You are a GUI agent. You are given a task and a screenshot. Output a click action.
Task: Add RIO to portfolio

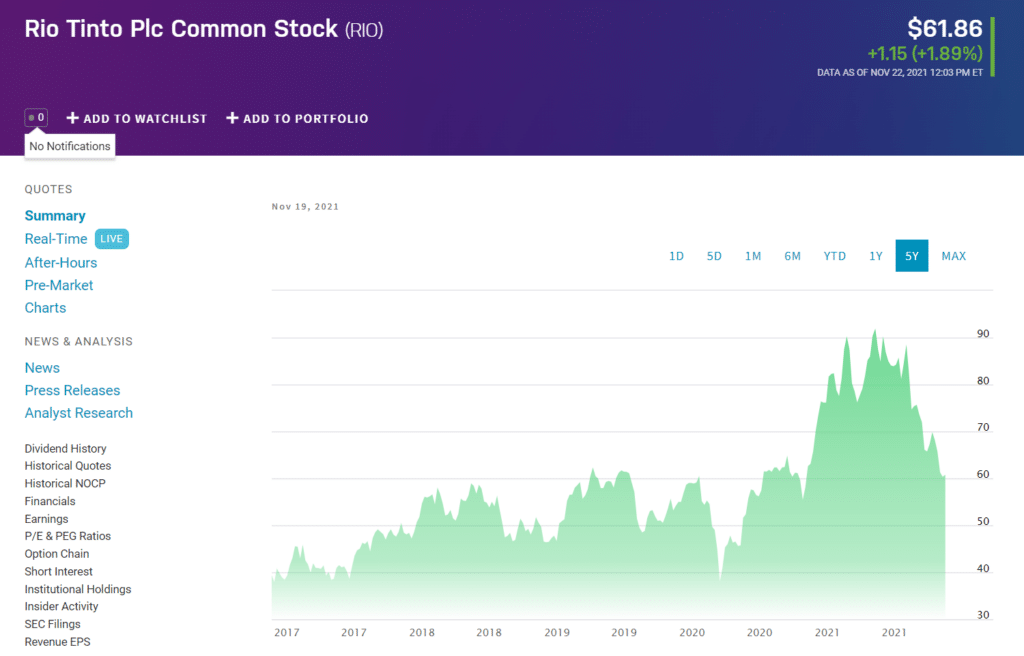[297, 118]
